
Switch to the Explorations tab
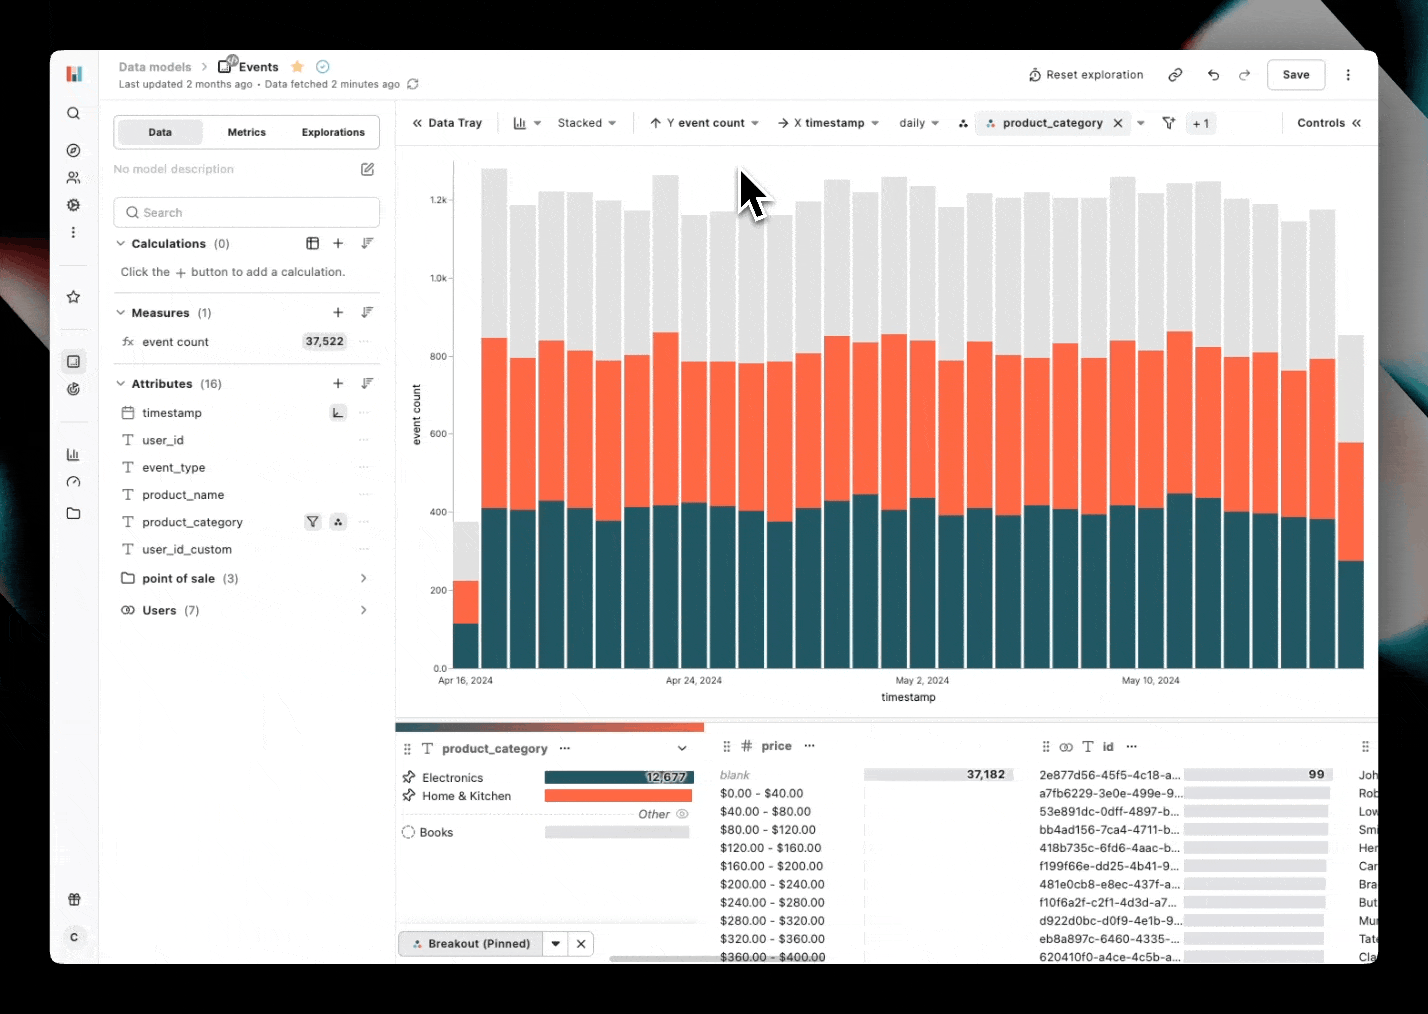pyautogui.click(x=333, y=132)
